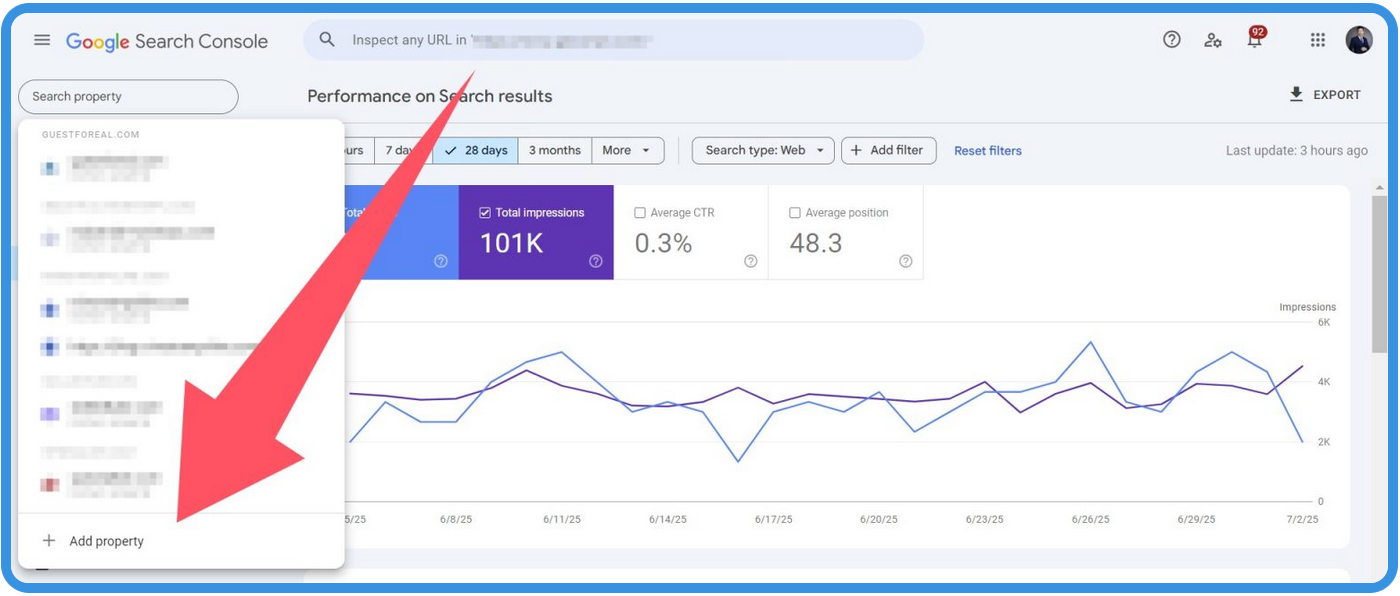Click inside the Inspect any URL search bar

pos(613,39)
